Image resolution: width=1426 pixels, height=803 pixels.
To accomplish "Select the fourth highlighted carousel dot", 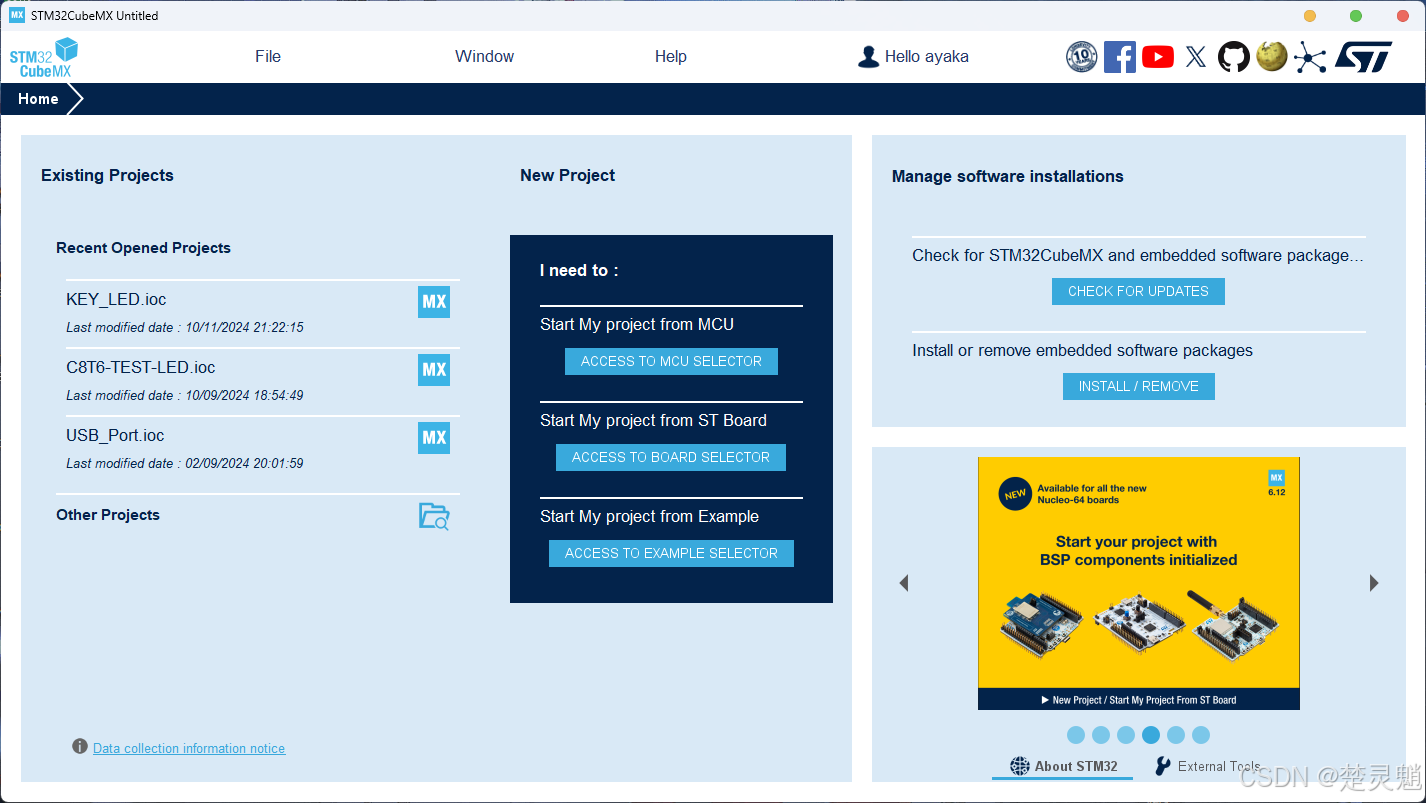I will point(1151,735).
